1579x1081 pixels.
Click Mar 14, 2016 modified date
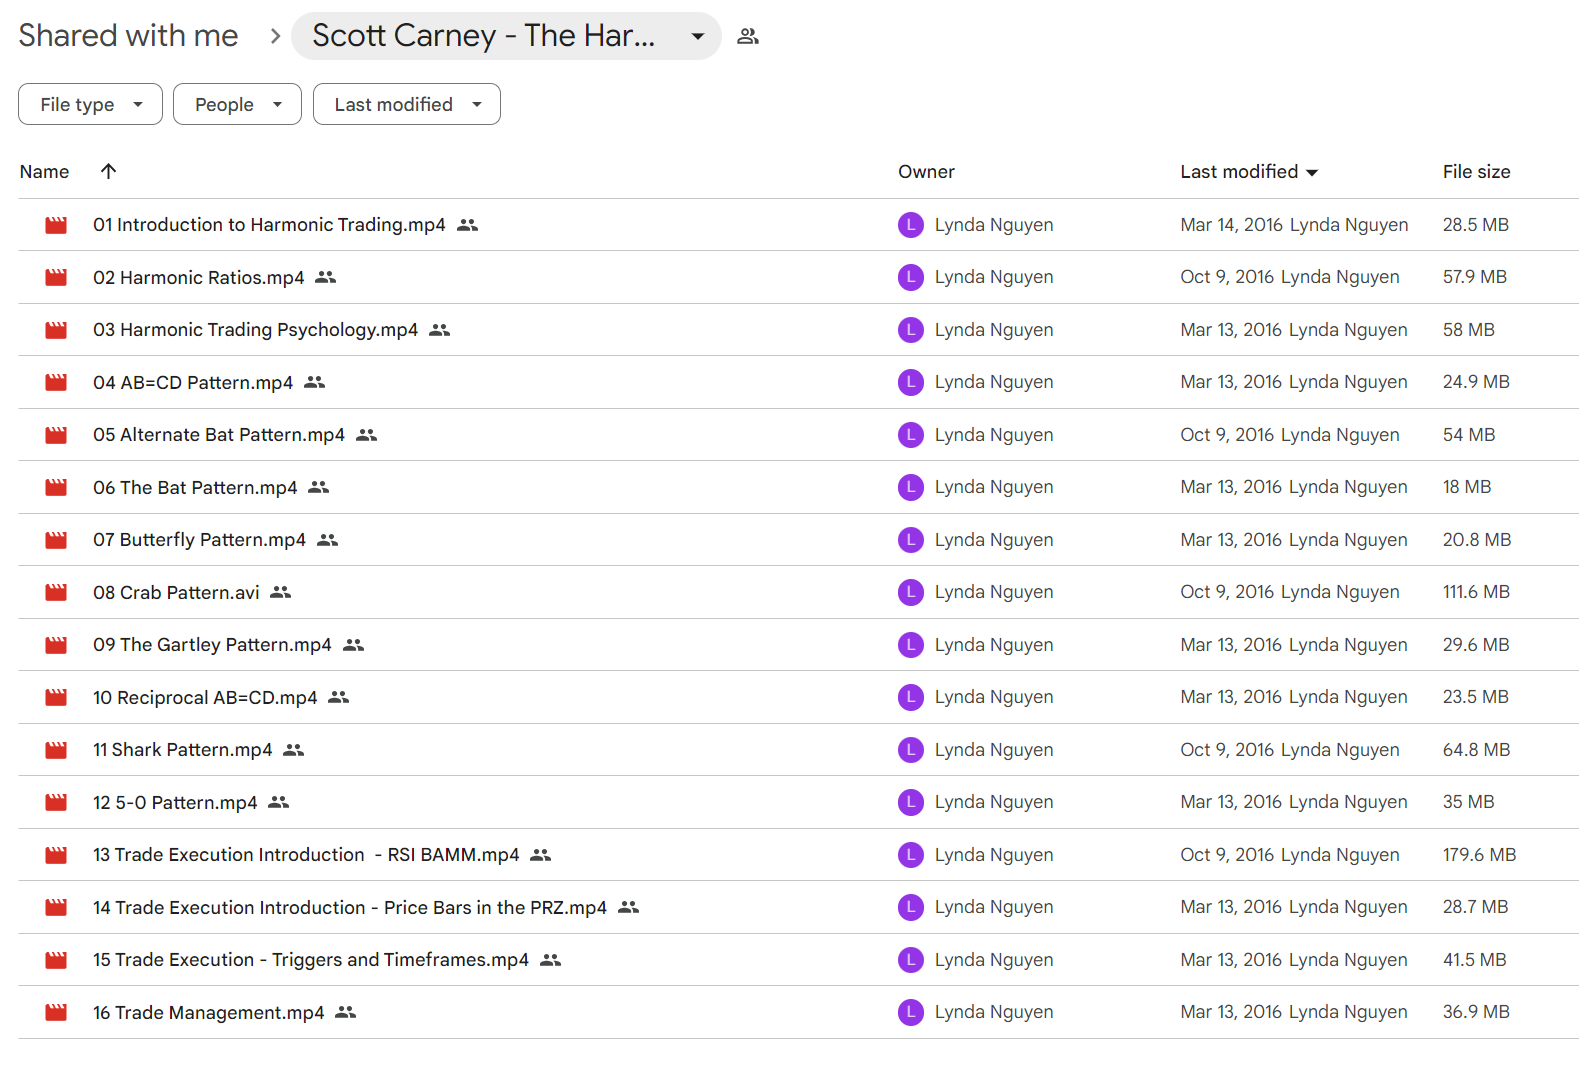click(x=1231, y=225)
